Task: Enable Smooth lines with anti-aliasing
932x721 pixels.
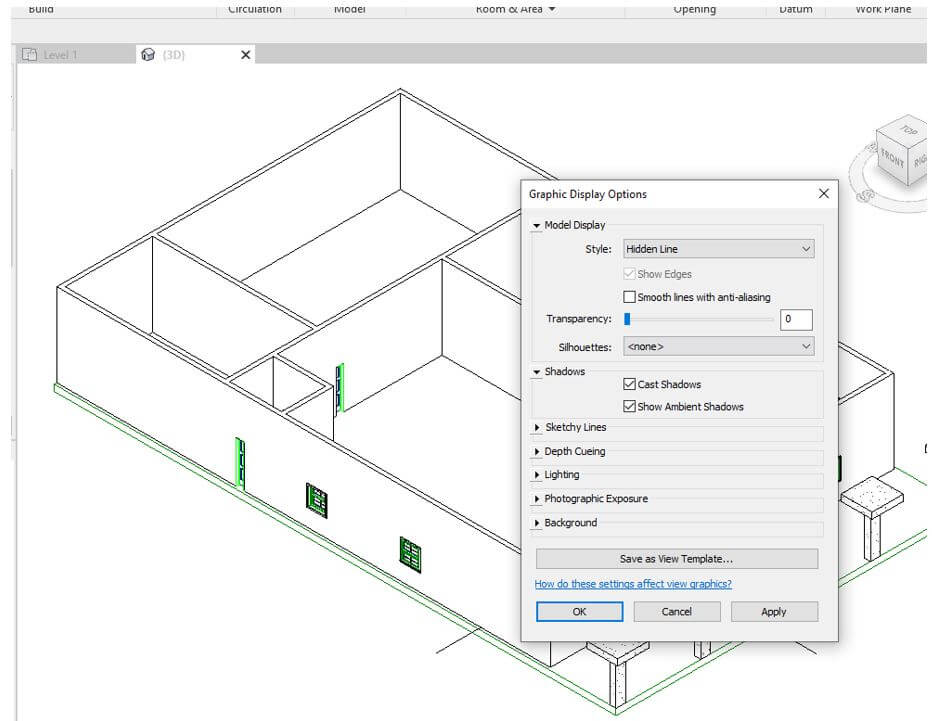Action: tap(630, 296)
